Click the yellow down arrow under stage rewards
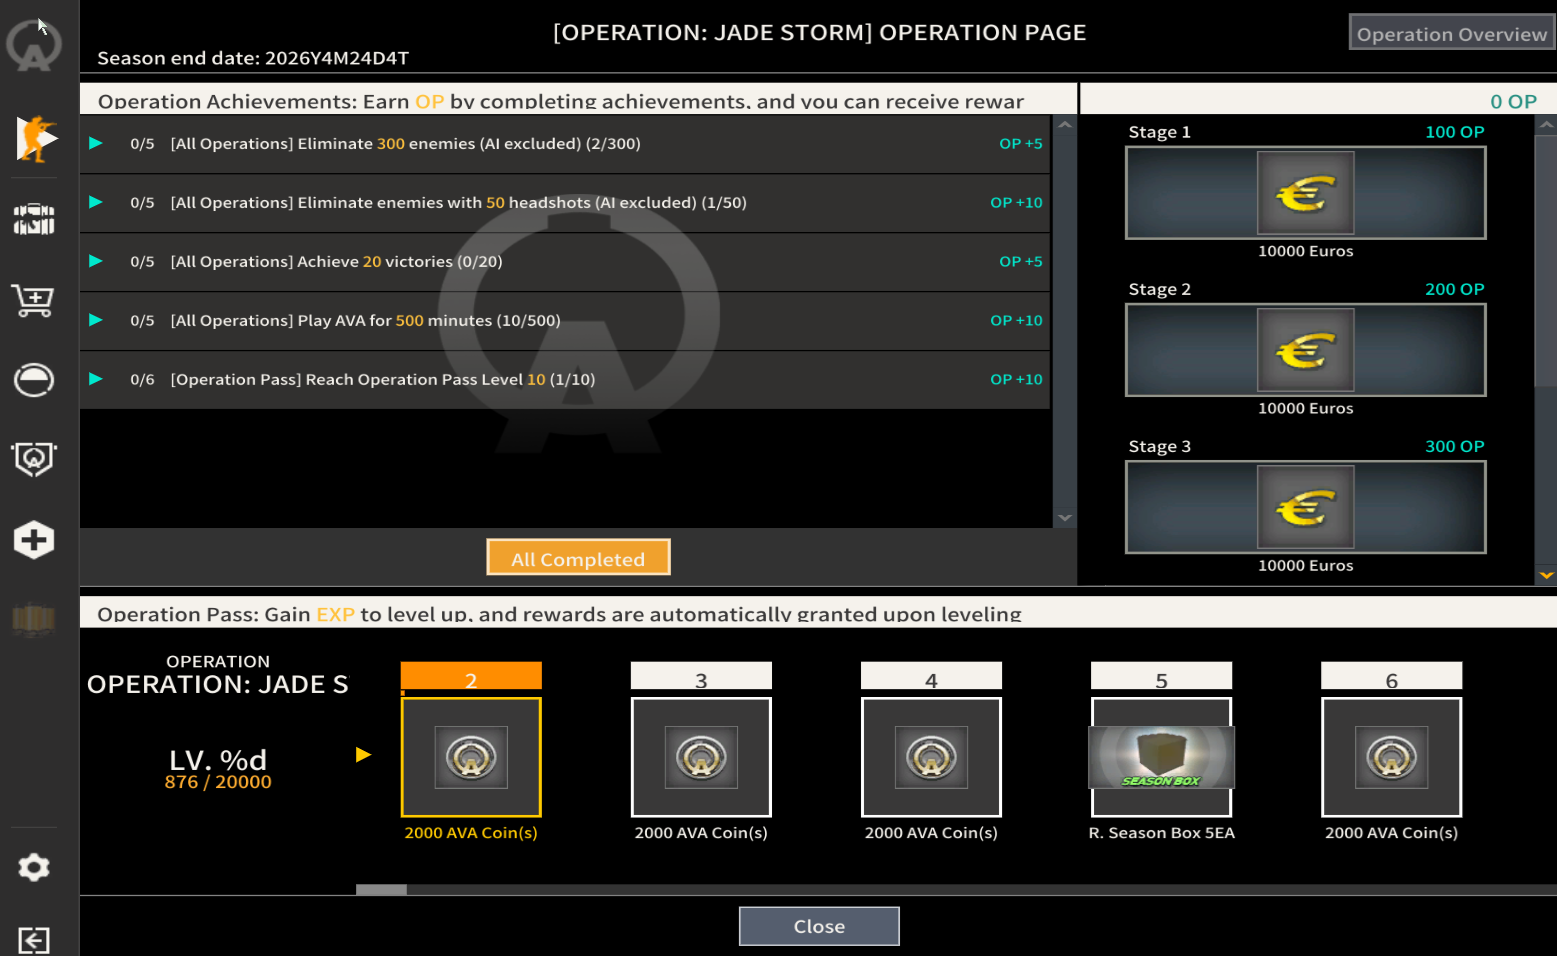The width and height of the screenshot is (1557, 956). pyautogui.click(x=1546, y=575)
